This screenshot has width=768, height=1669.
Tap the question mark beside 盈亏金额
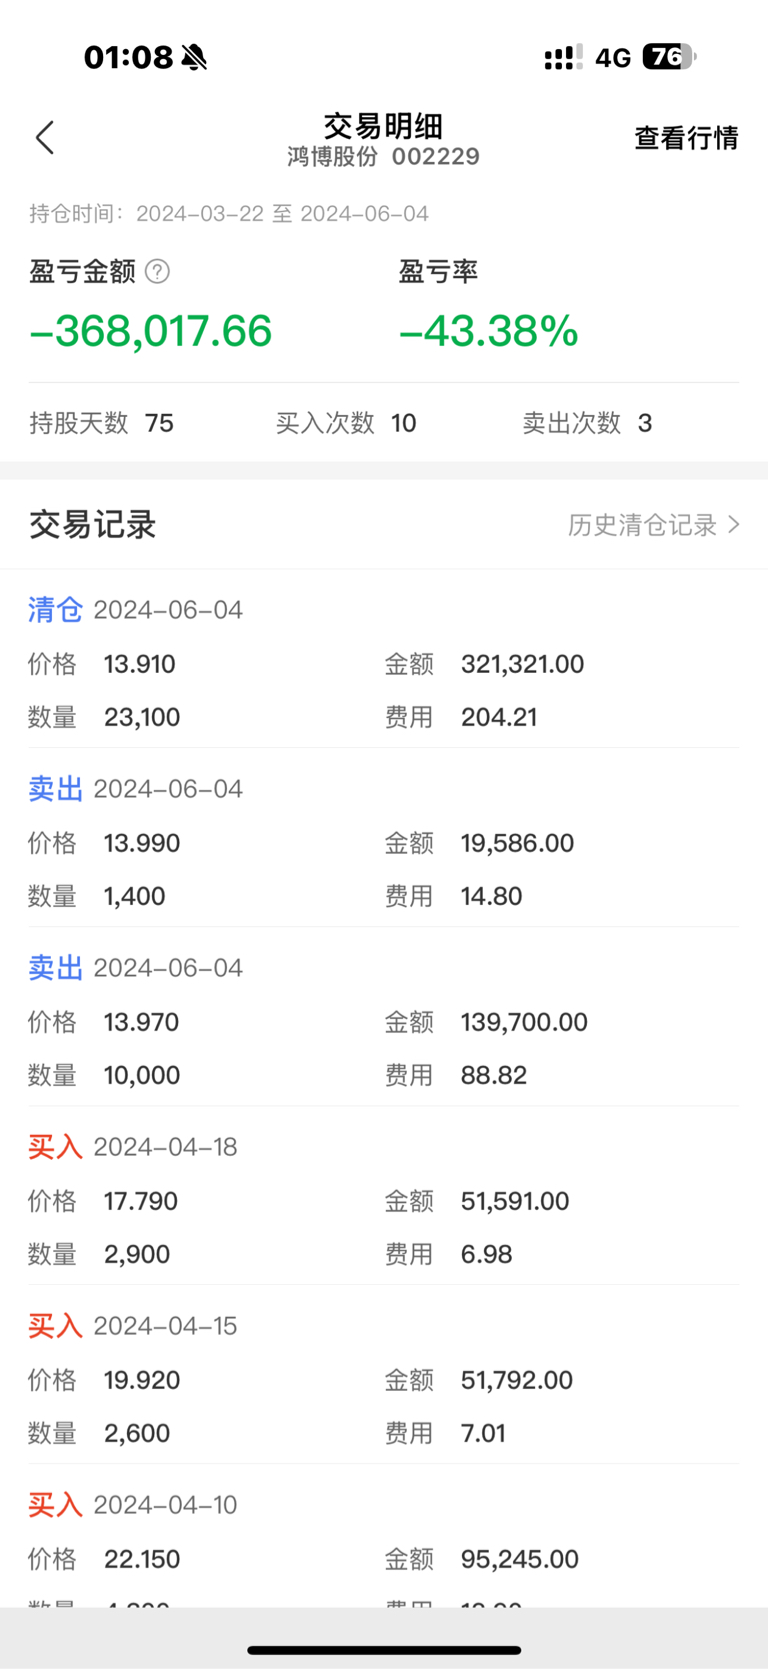tap(157, 271)
